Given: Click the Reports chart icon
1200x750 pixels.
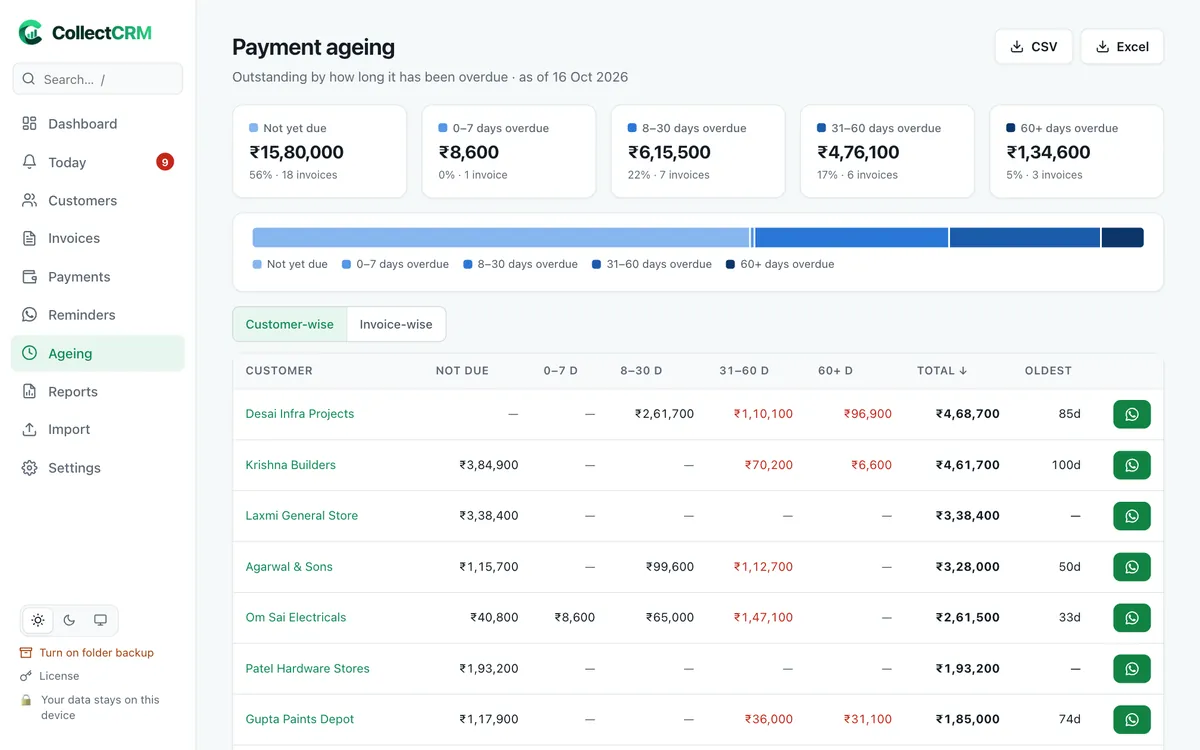Looking at the screenshot, I should [29, 391].
